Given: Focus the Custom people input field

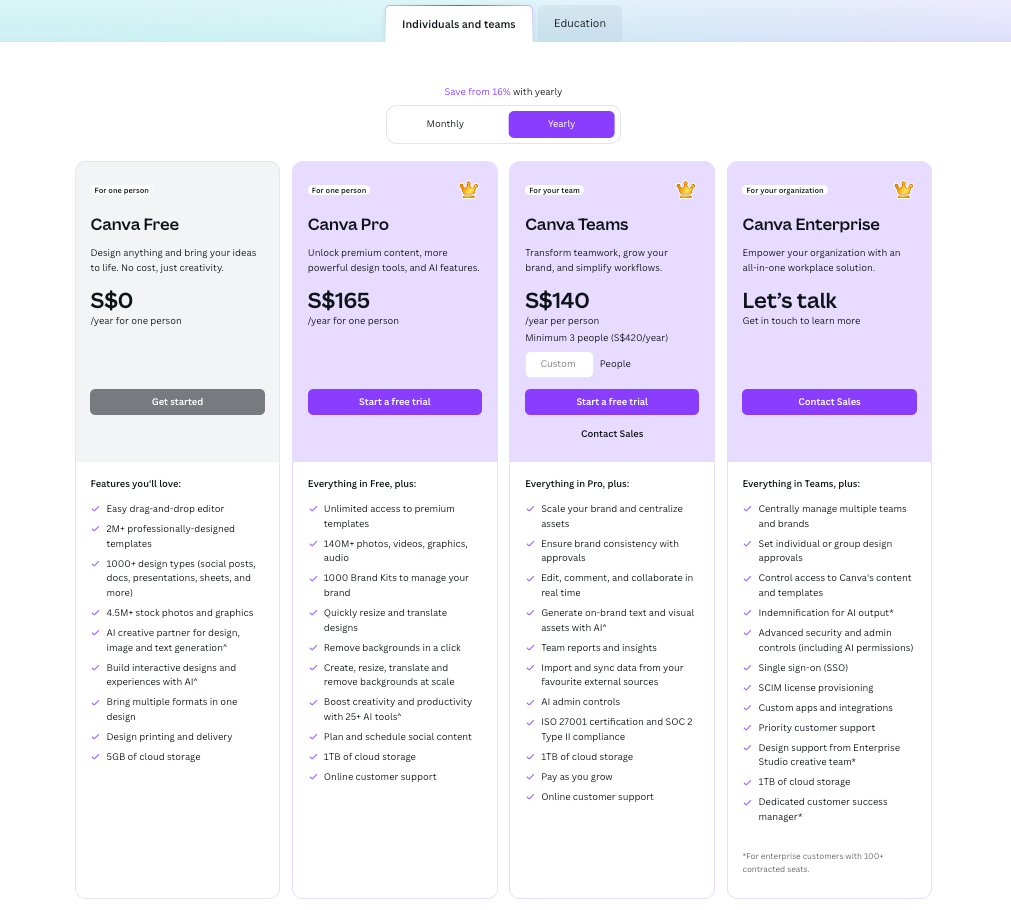Looking at the screenshot, I should [558, 364].
